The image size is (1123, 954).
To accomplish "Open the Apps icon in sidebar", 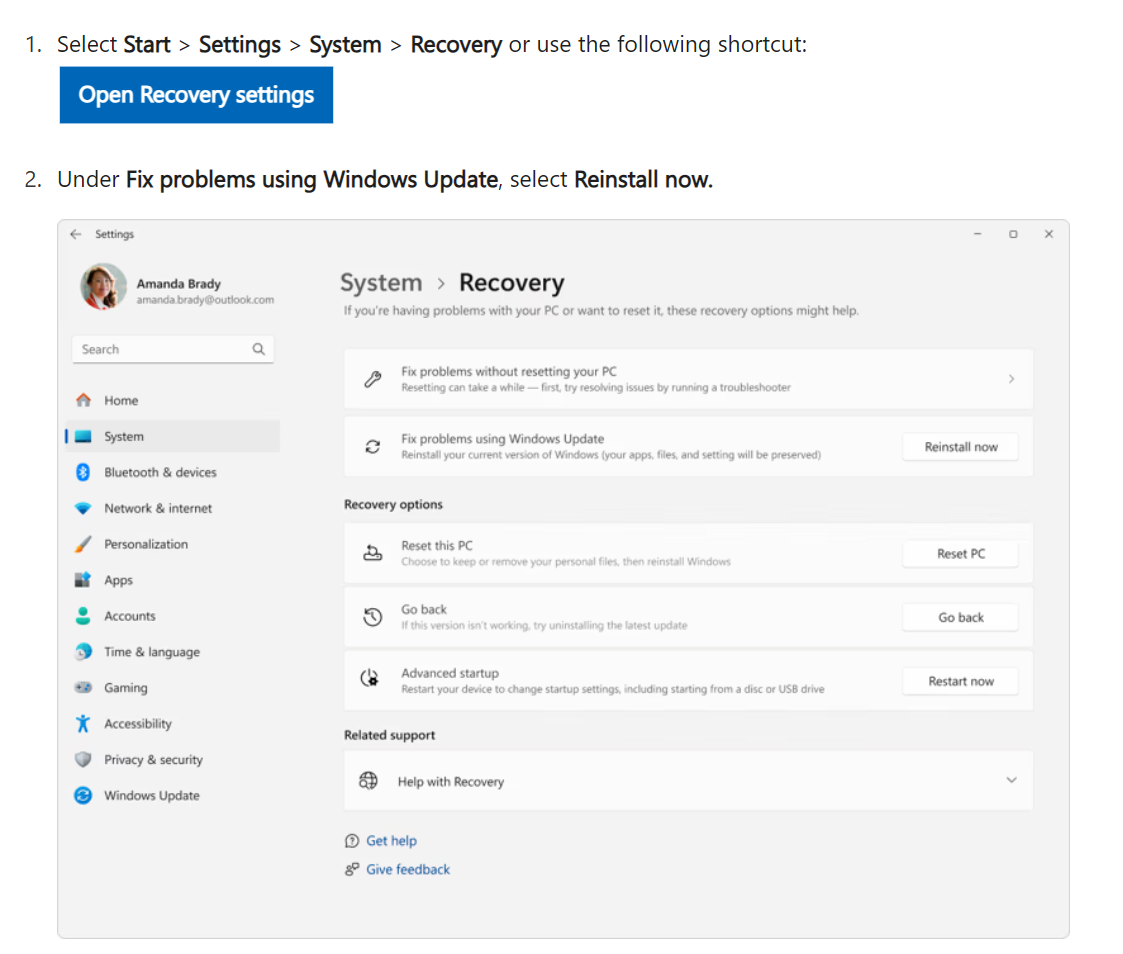I will (x=83, y=579).
